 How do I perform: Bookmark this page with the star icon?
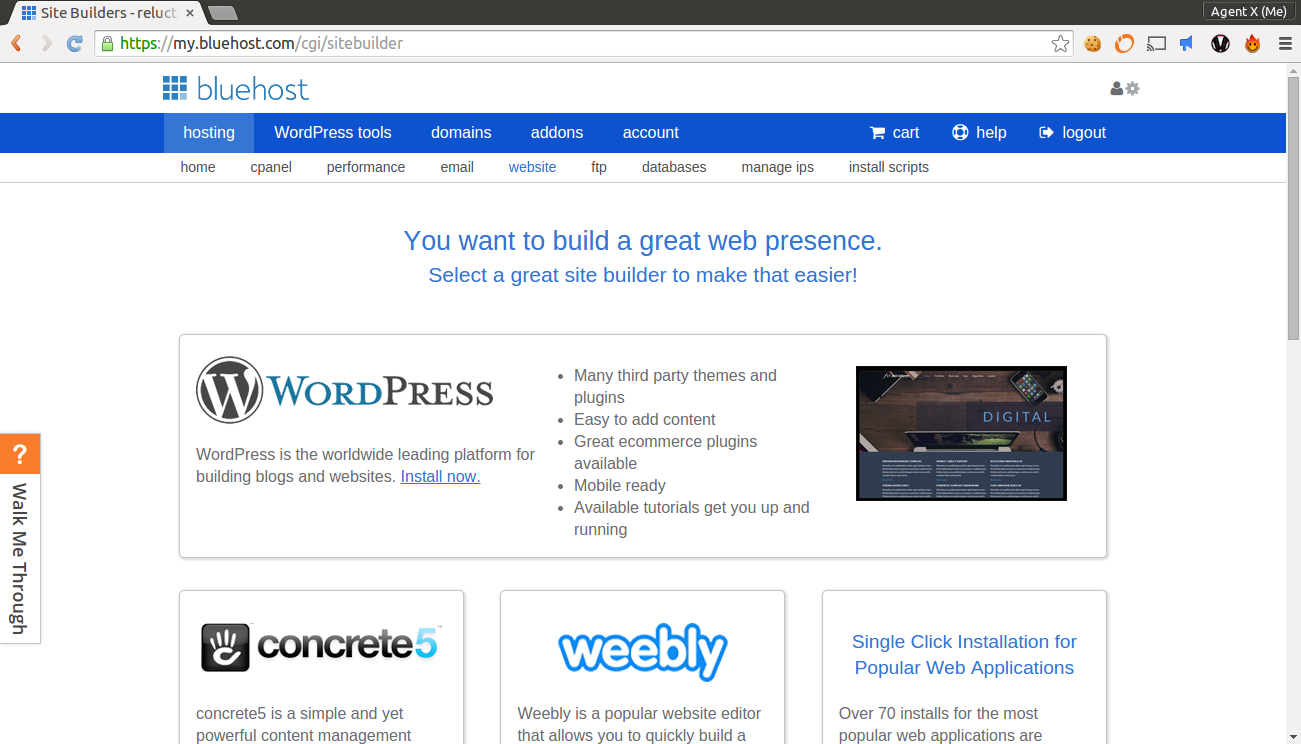(x=1060, y=43)
